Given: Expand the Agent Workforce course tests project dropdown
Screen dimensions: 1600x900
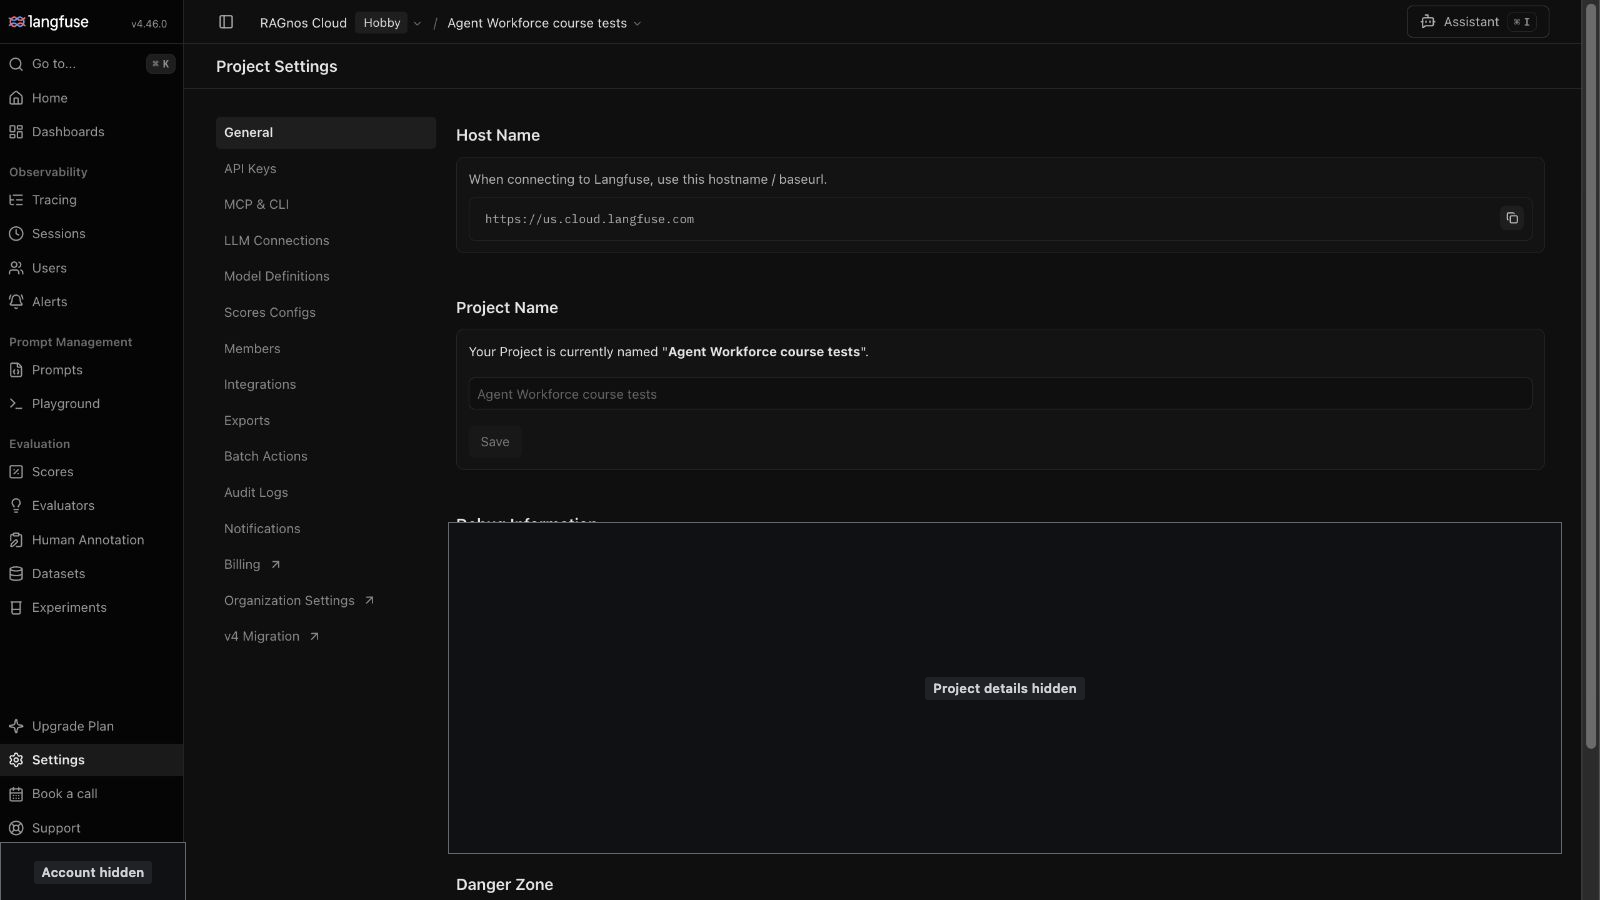Looking at the screenshot, I should (637, 23).
